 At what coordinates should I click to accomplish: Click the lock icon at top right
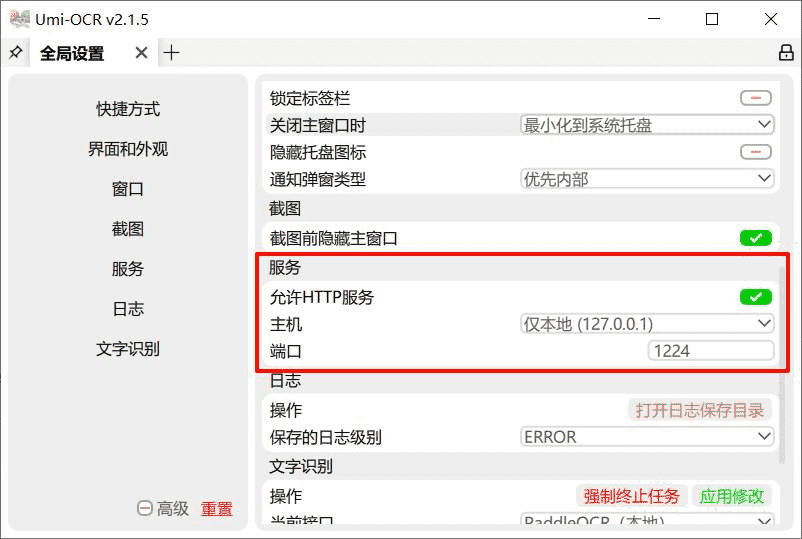(x=786, y=53)
